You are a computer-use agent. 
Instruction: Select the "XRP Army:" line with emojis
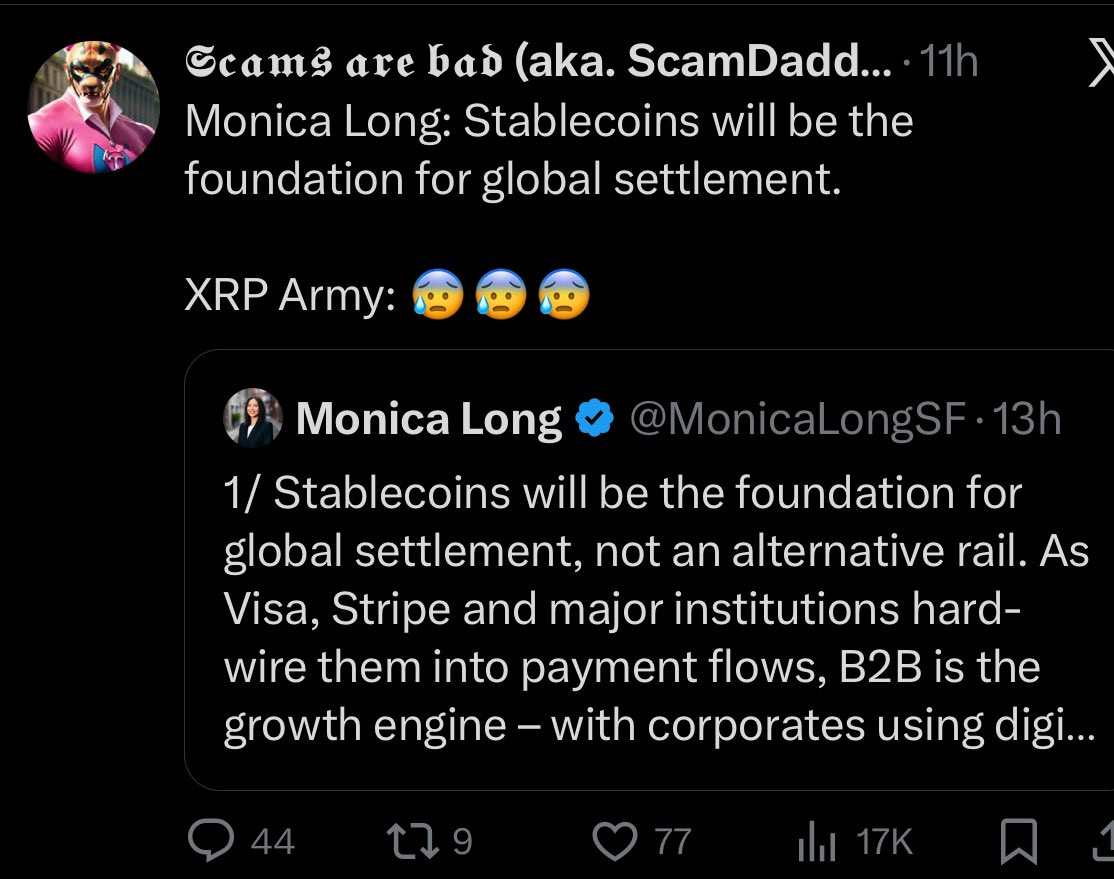[387, 295]
